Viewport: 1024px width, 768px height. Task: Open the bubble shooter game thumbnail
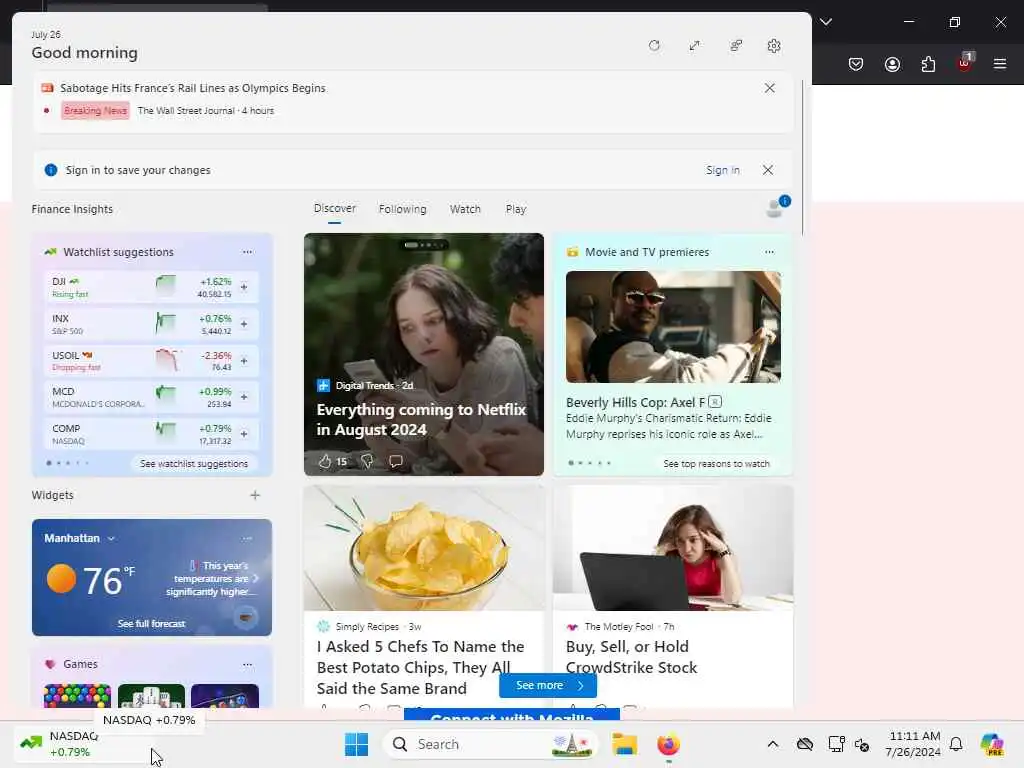tap(77, 696)
